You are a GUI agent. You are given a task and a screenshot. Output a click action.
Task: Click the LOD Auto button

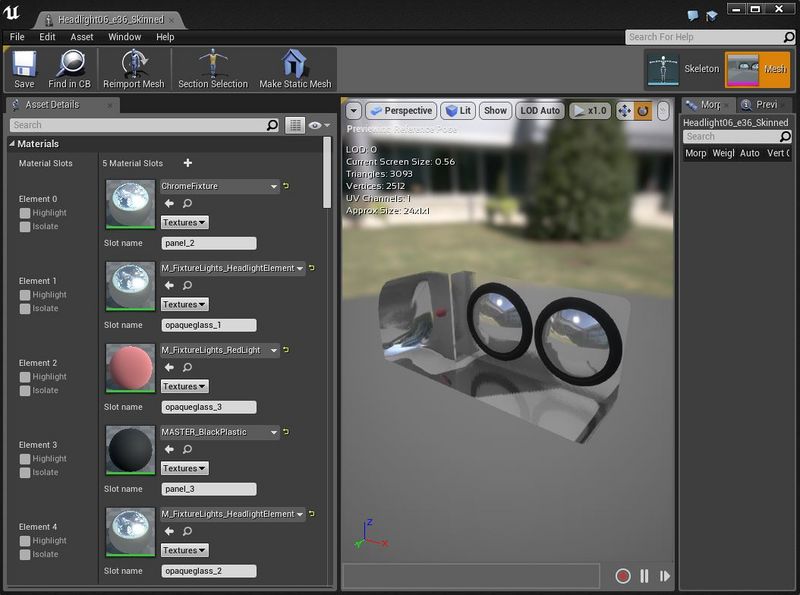click(540, 111)
